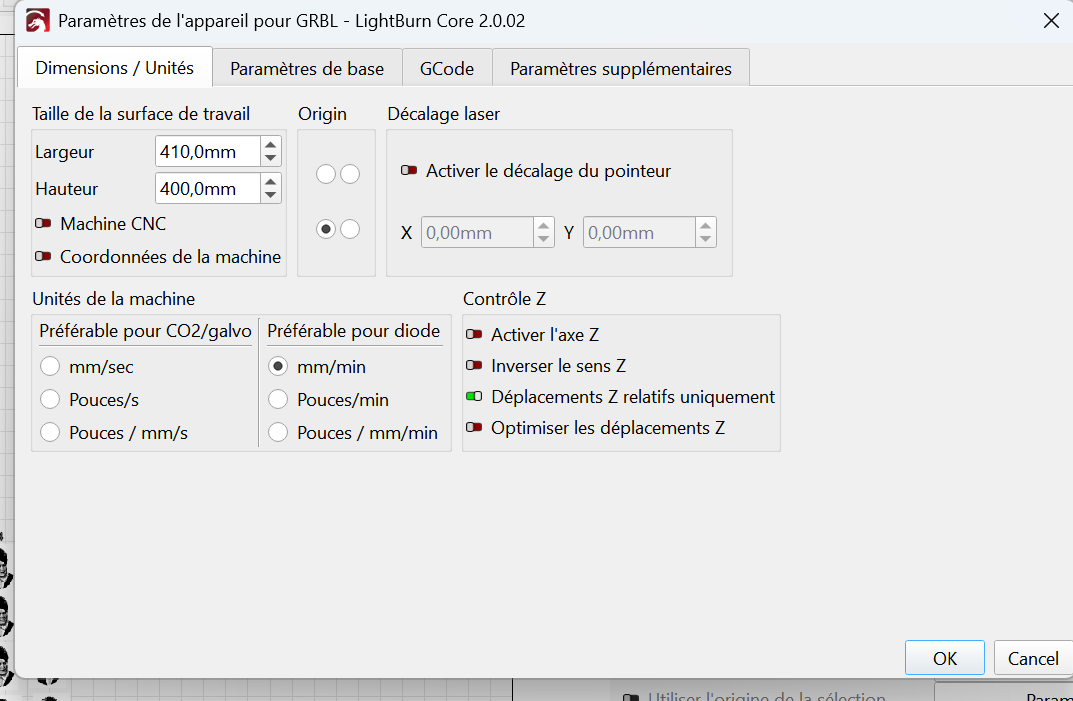
Task: Click the LightBurn app icon in title bar
Action: click(x=38, y=21)
